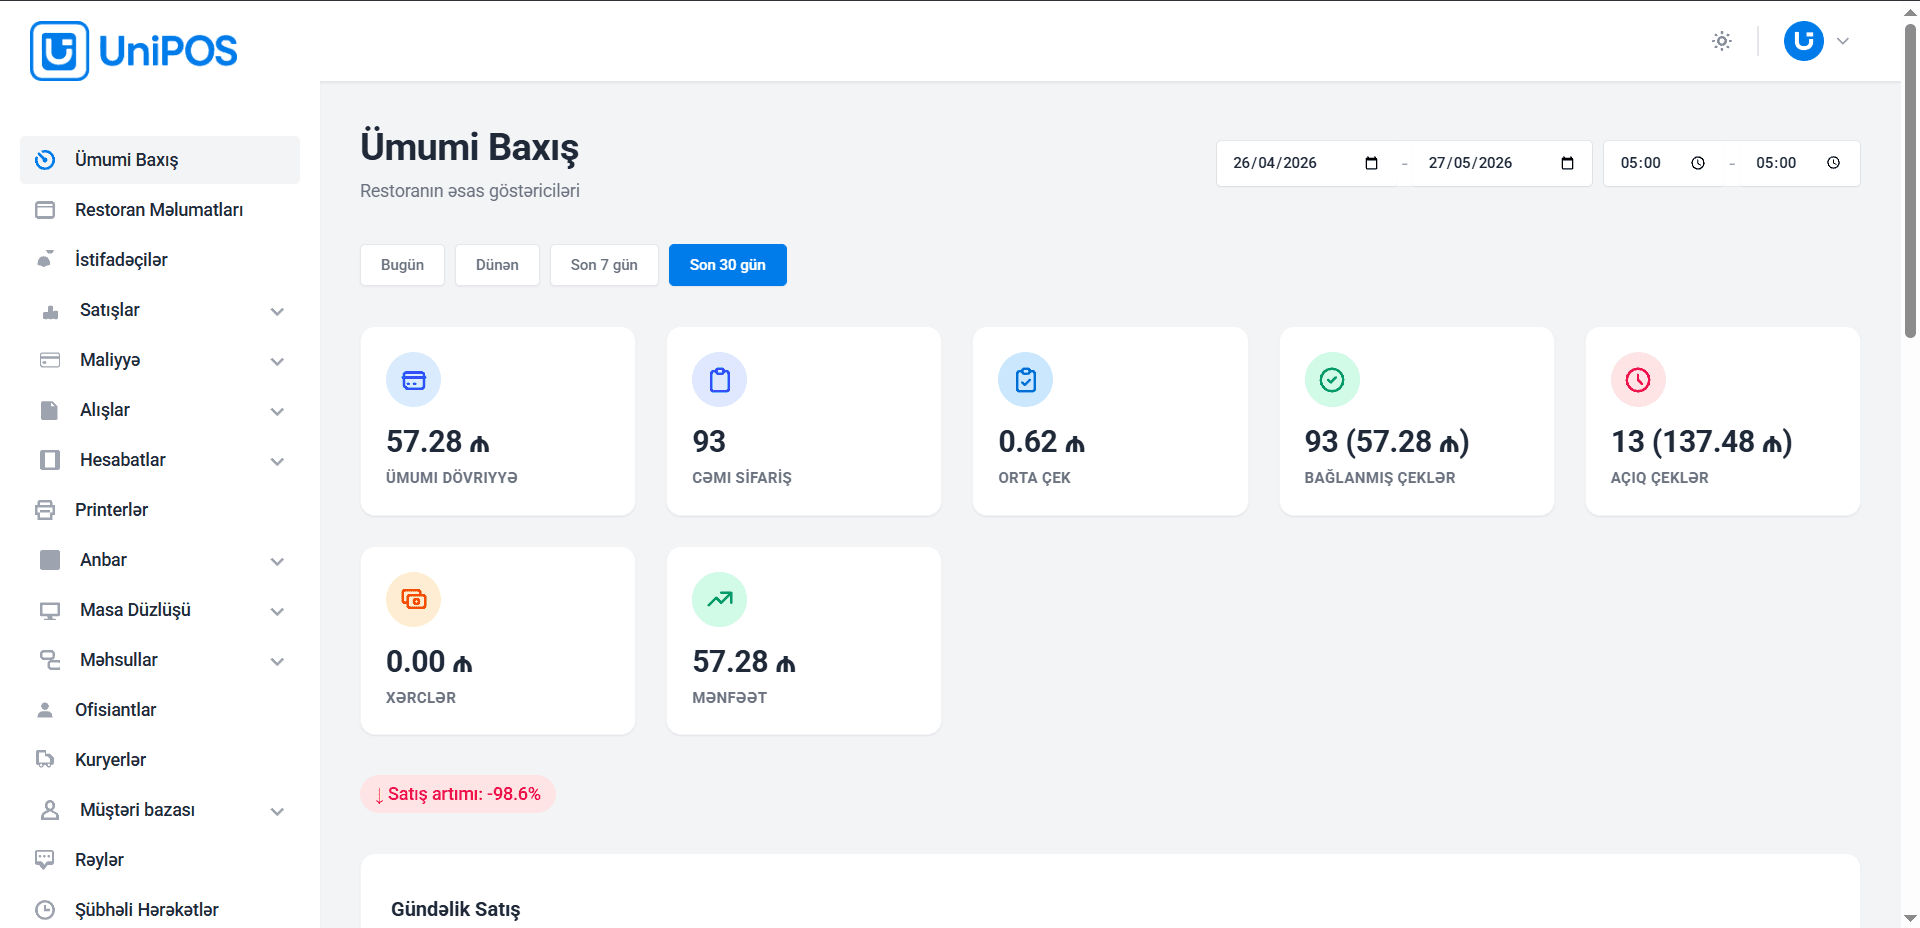Click the Orta Çek card icon
The image size is (1920, 928).
[1026, 380]
